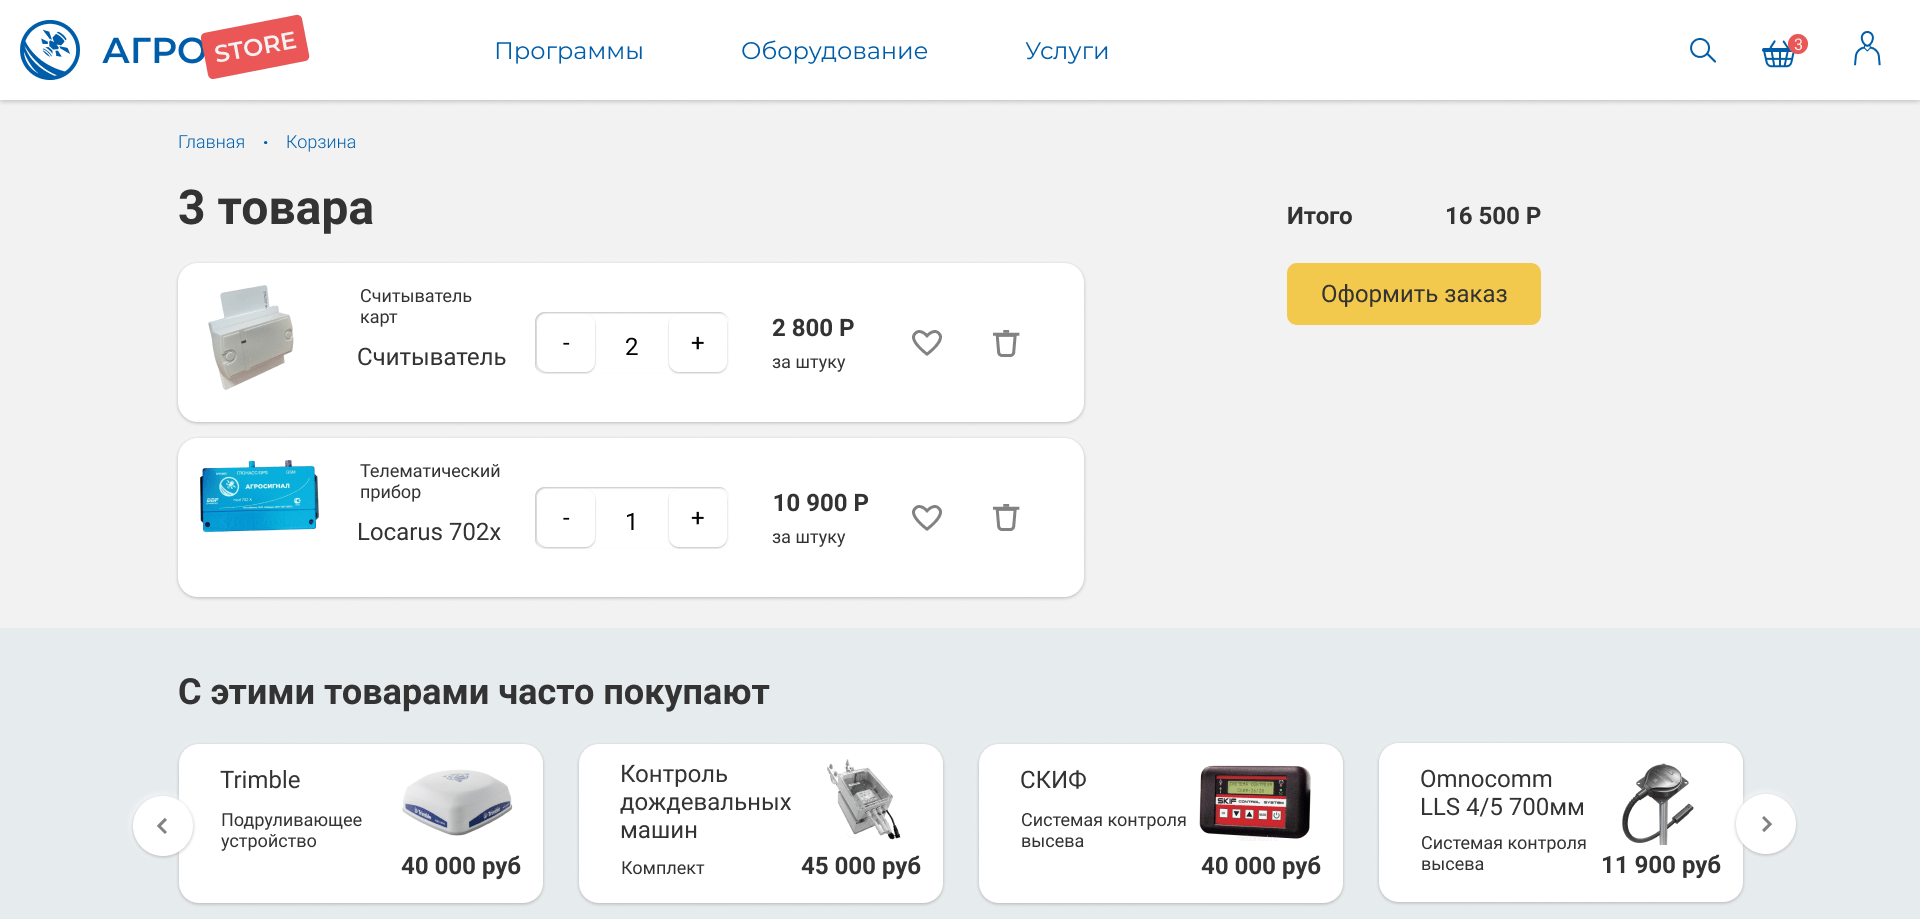Viewport: 1920px width, 919px height.
Task: Open the СКИФ seeding control card
Action: [1161, 823]
